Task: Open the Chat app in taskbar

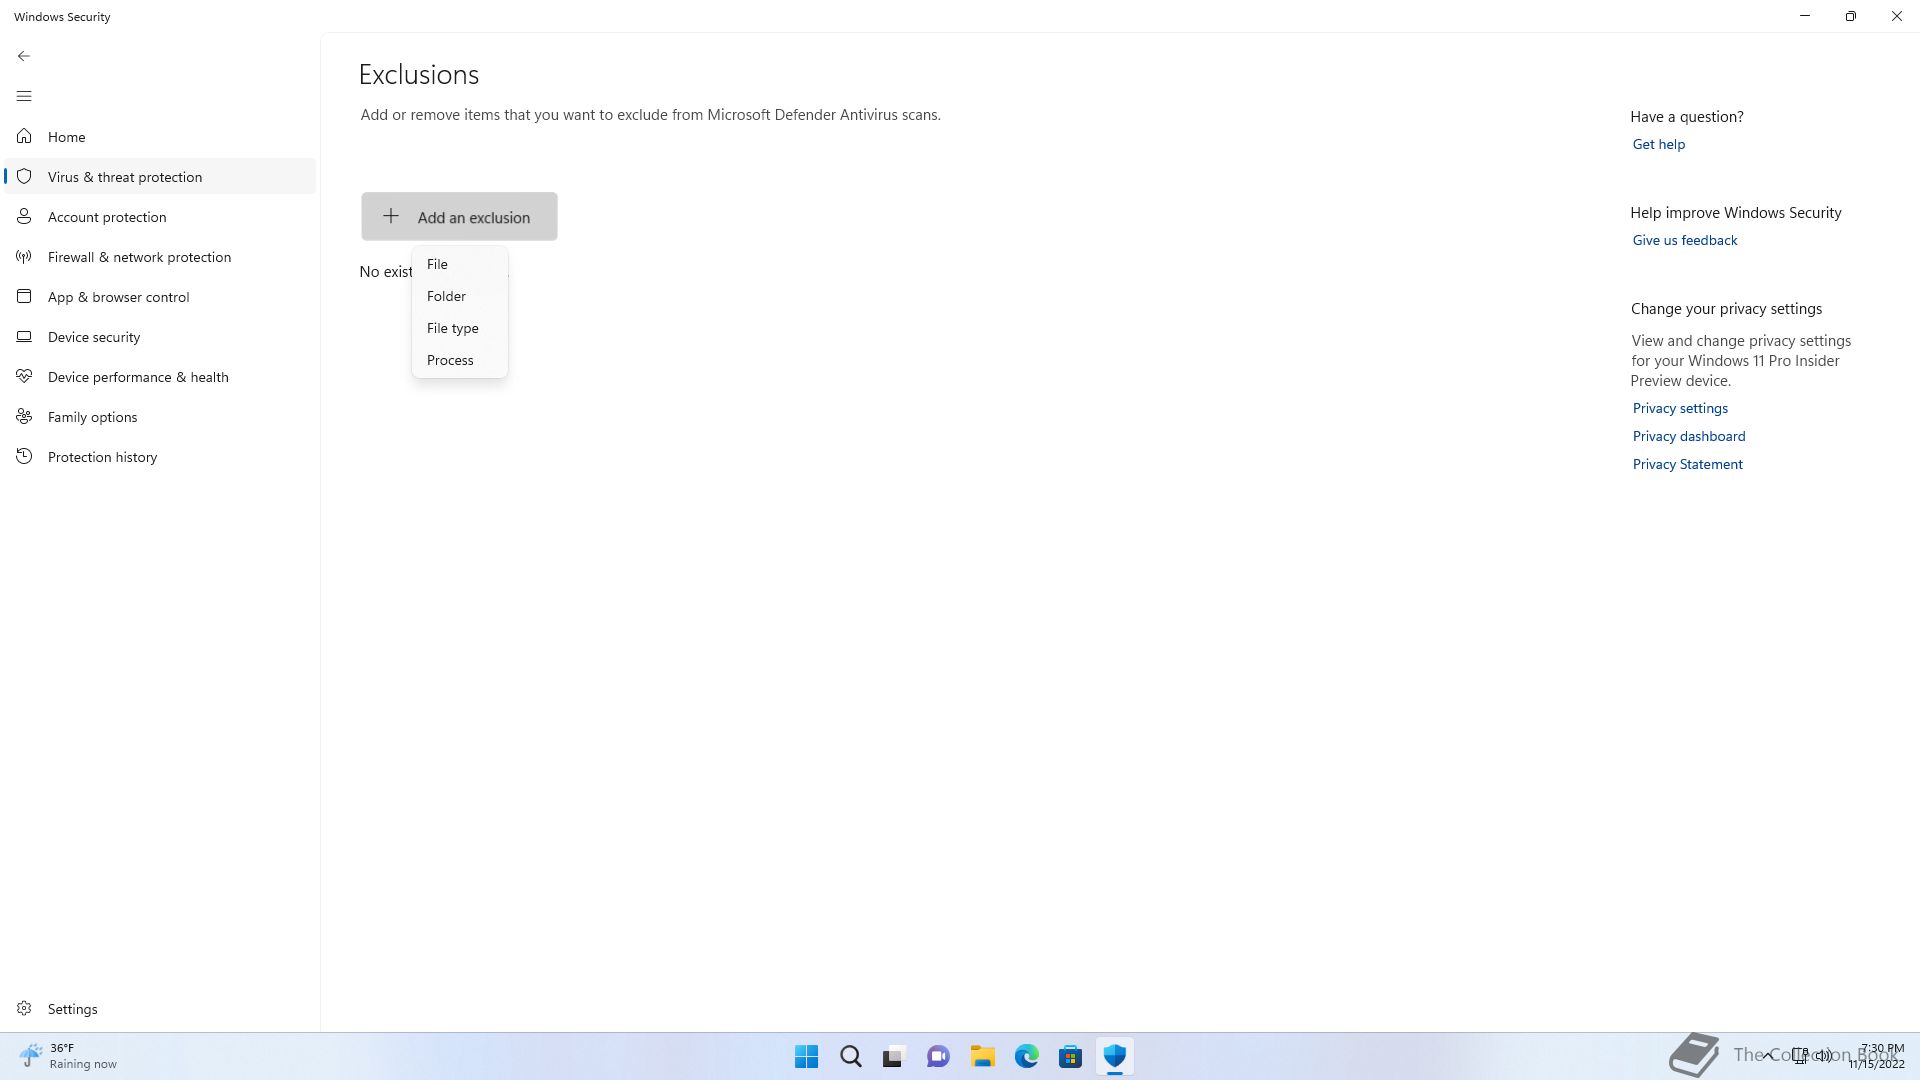Action: (x=938, y=1056)
